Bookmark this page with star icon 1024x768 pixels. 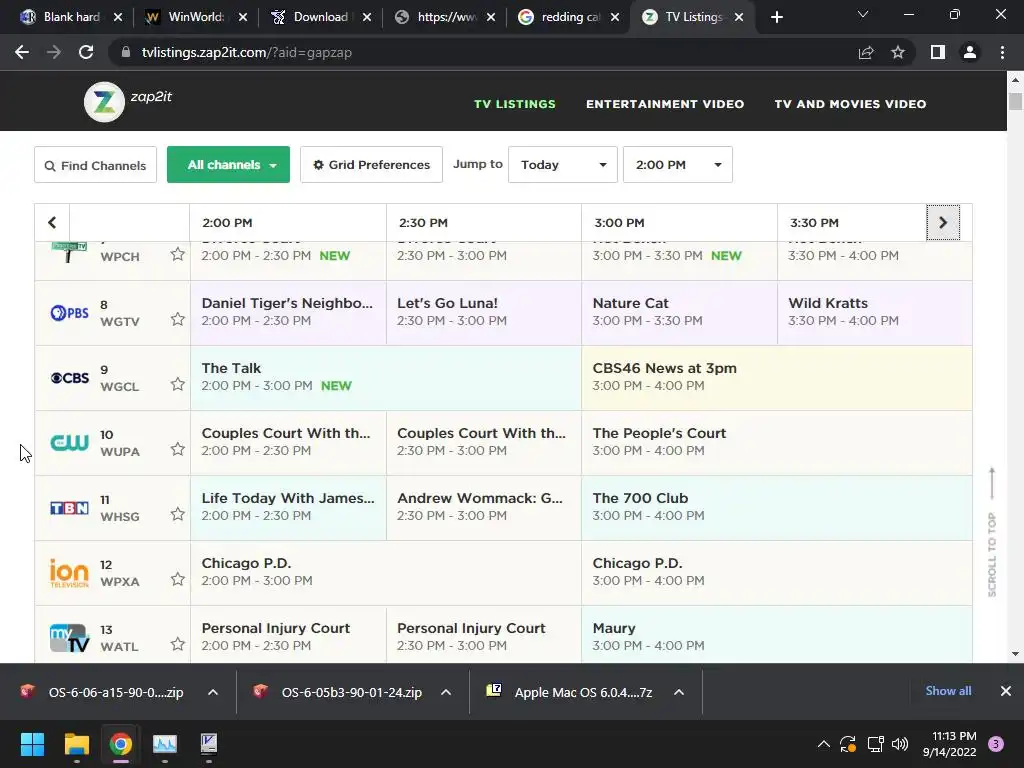898,52
